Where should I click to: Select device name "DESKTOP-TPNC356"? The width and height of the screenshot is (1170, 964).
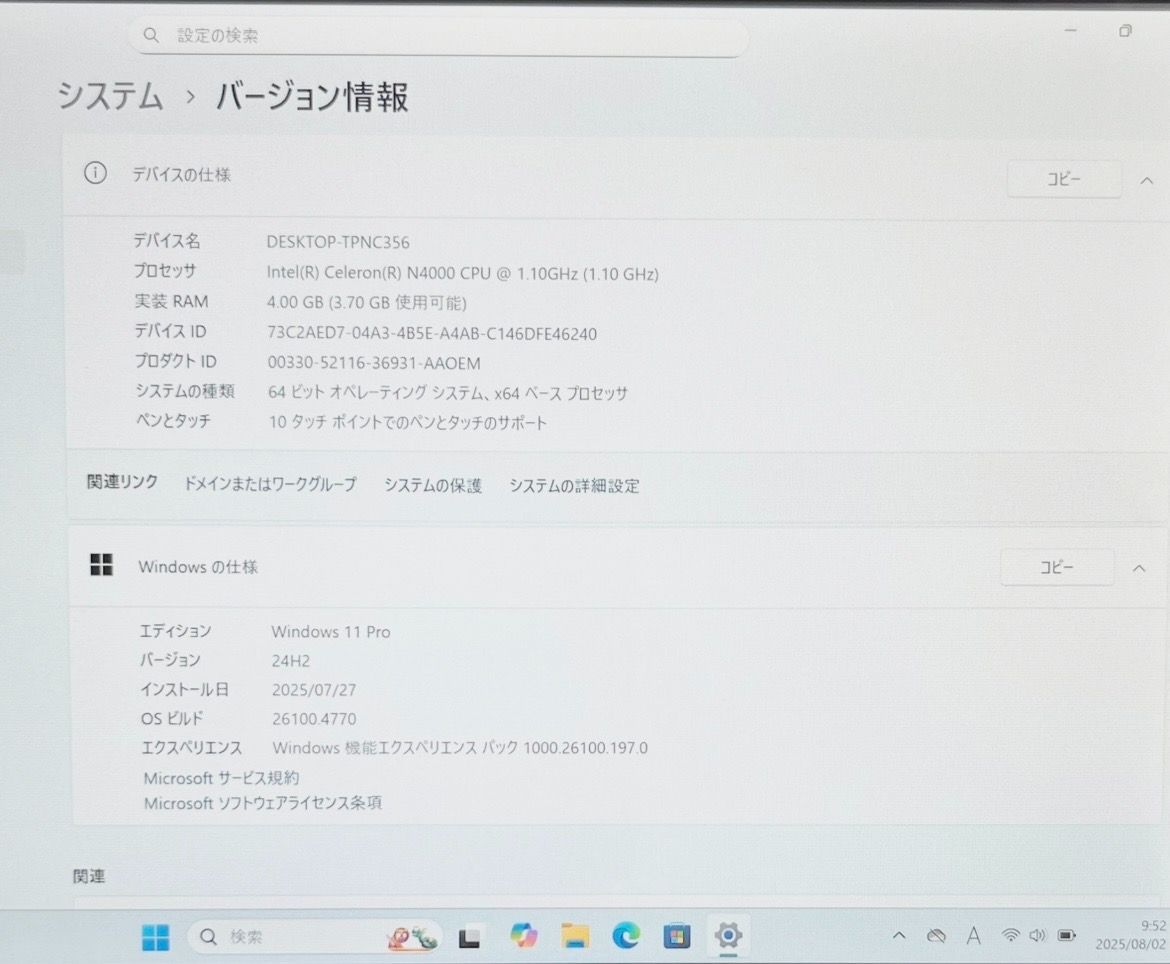point(338,242)
